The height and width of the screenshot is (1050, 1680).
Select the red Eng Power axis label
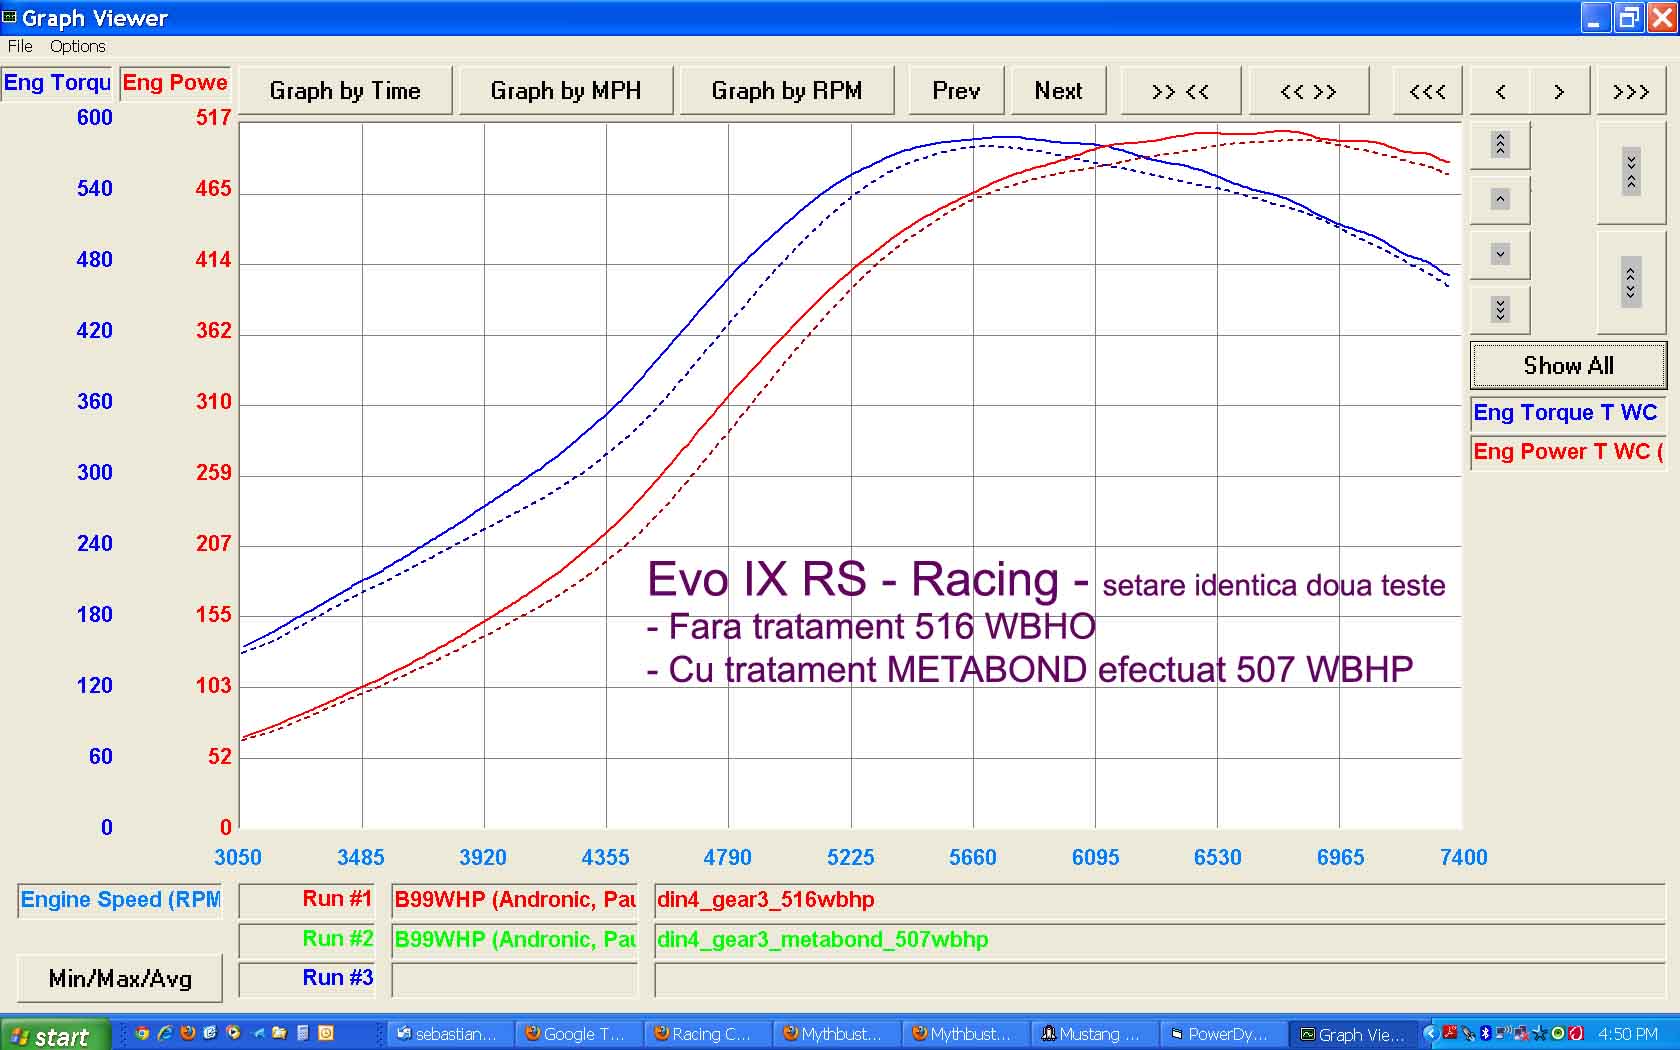pyautogui.click(x=175, y=83)
